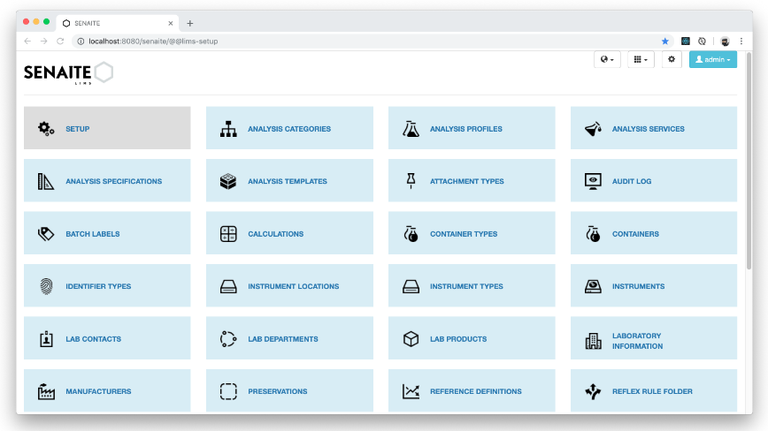Click the Instrument Types tray icon
Screen dimensions: 768x431
[x=410, y=287]
